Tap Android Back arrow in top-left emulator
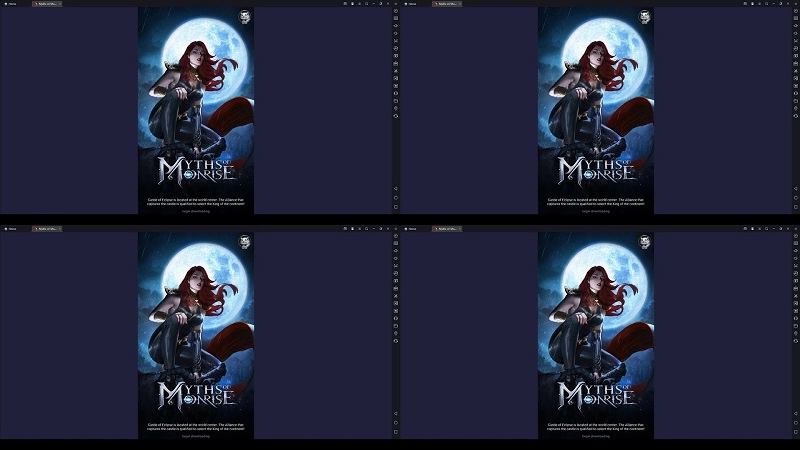The height and width of the screenshot is (450, 800). (396, 189)
